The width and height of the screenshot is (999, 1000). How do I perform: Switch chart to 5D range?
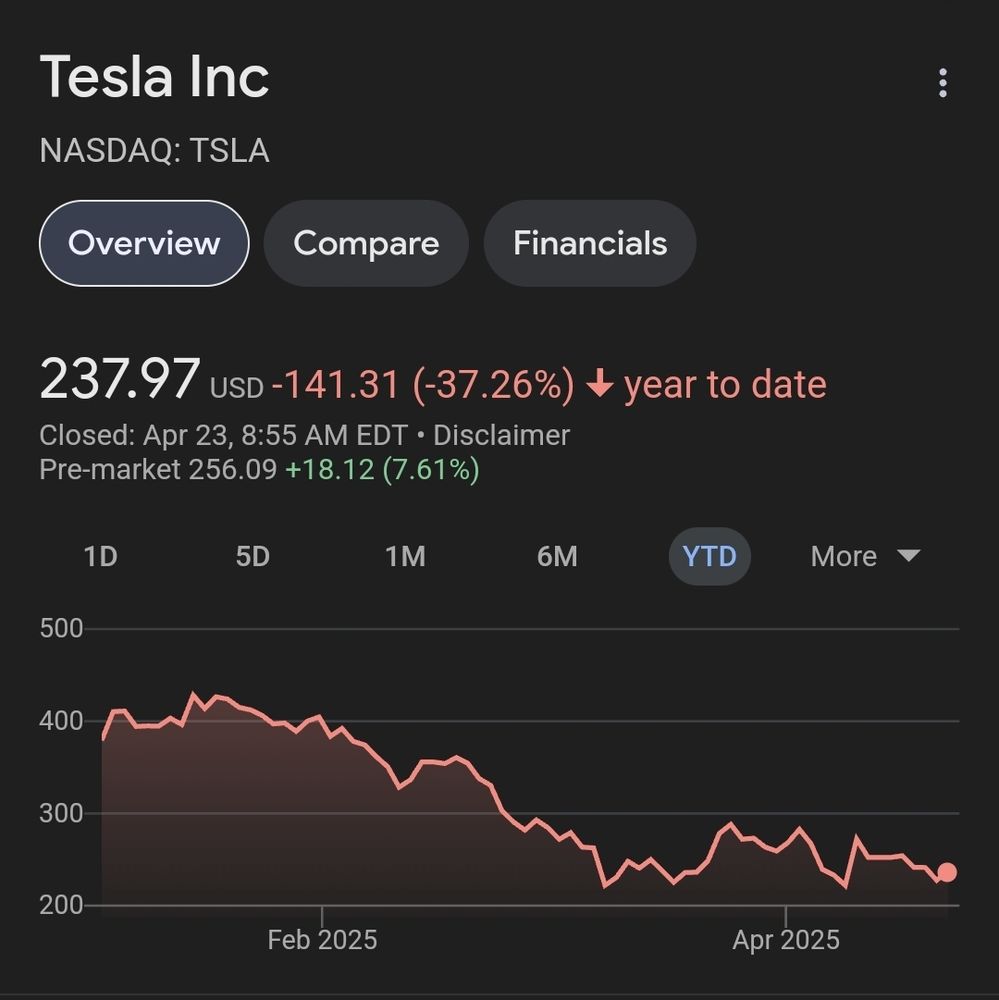coord(253,556)
